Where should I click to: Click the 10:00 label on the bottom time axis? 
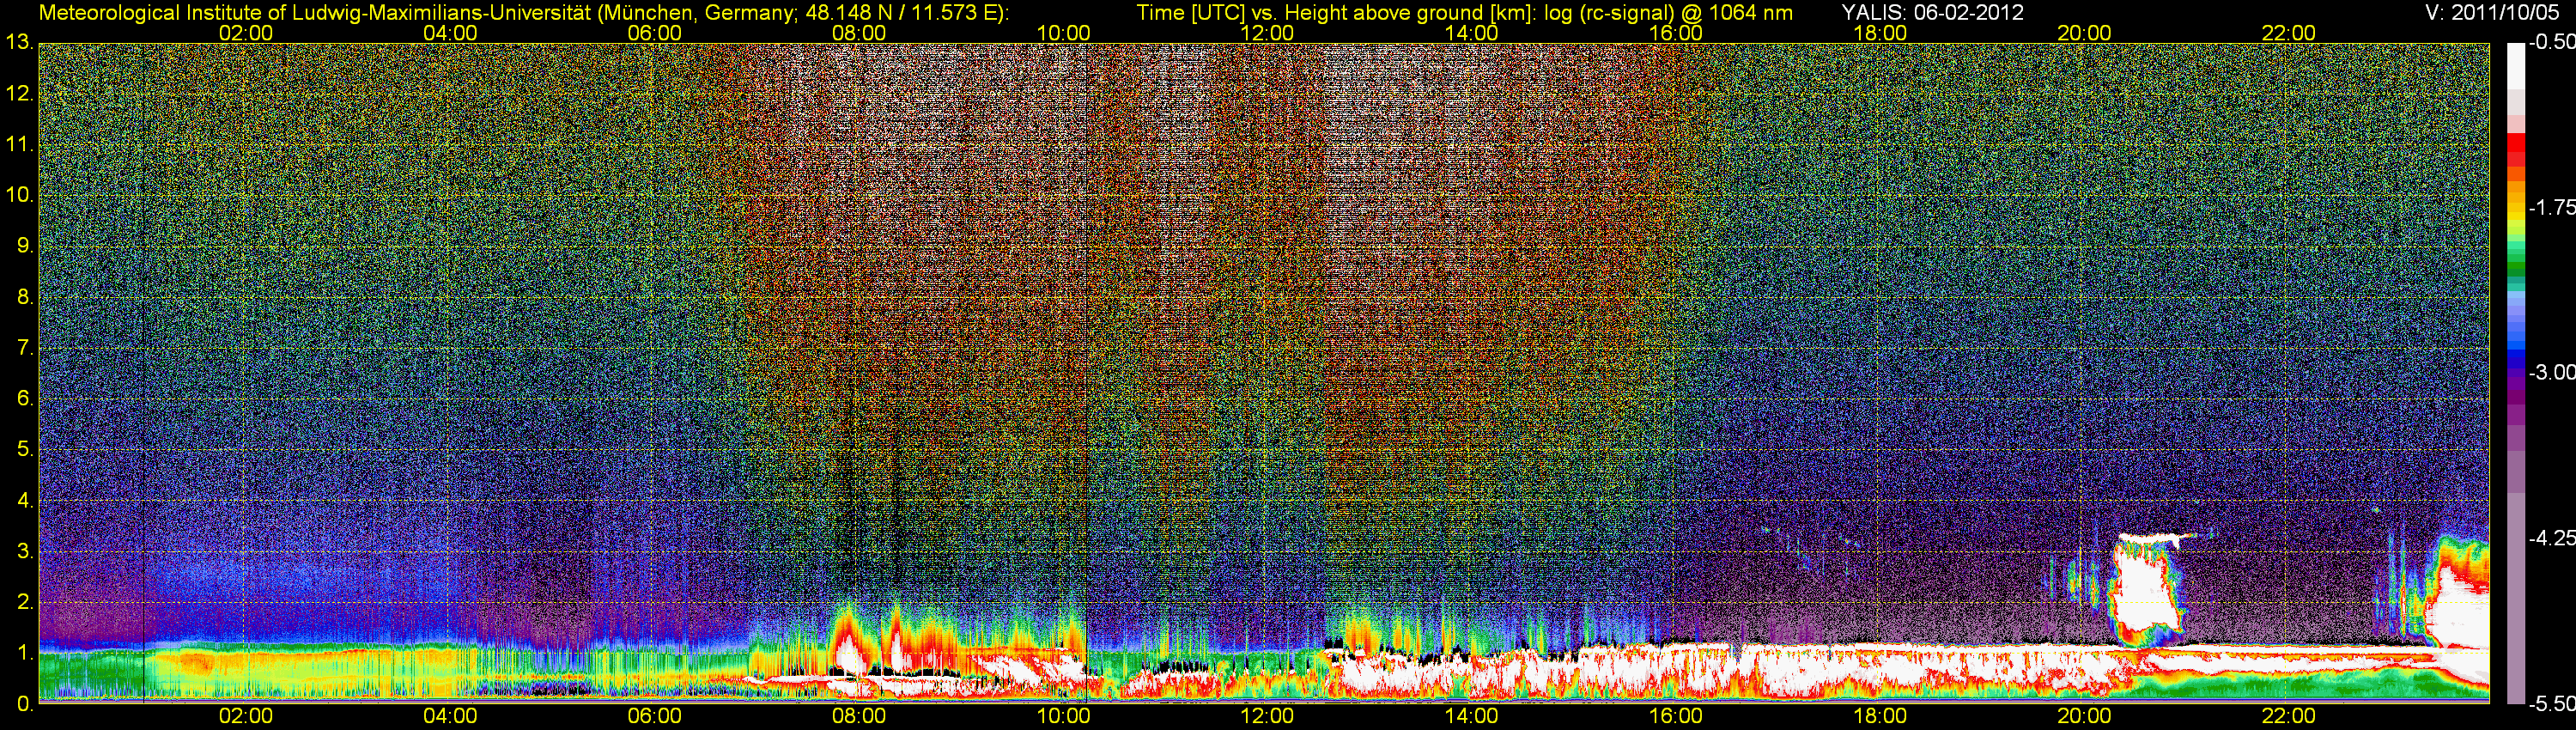click(1063, 716)
